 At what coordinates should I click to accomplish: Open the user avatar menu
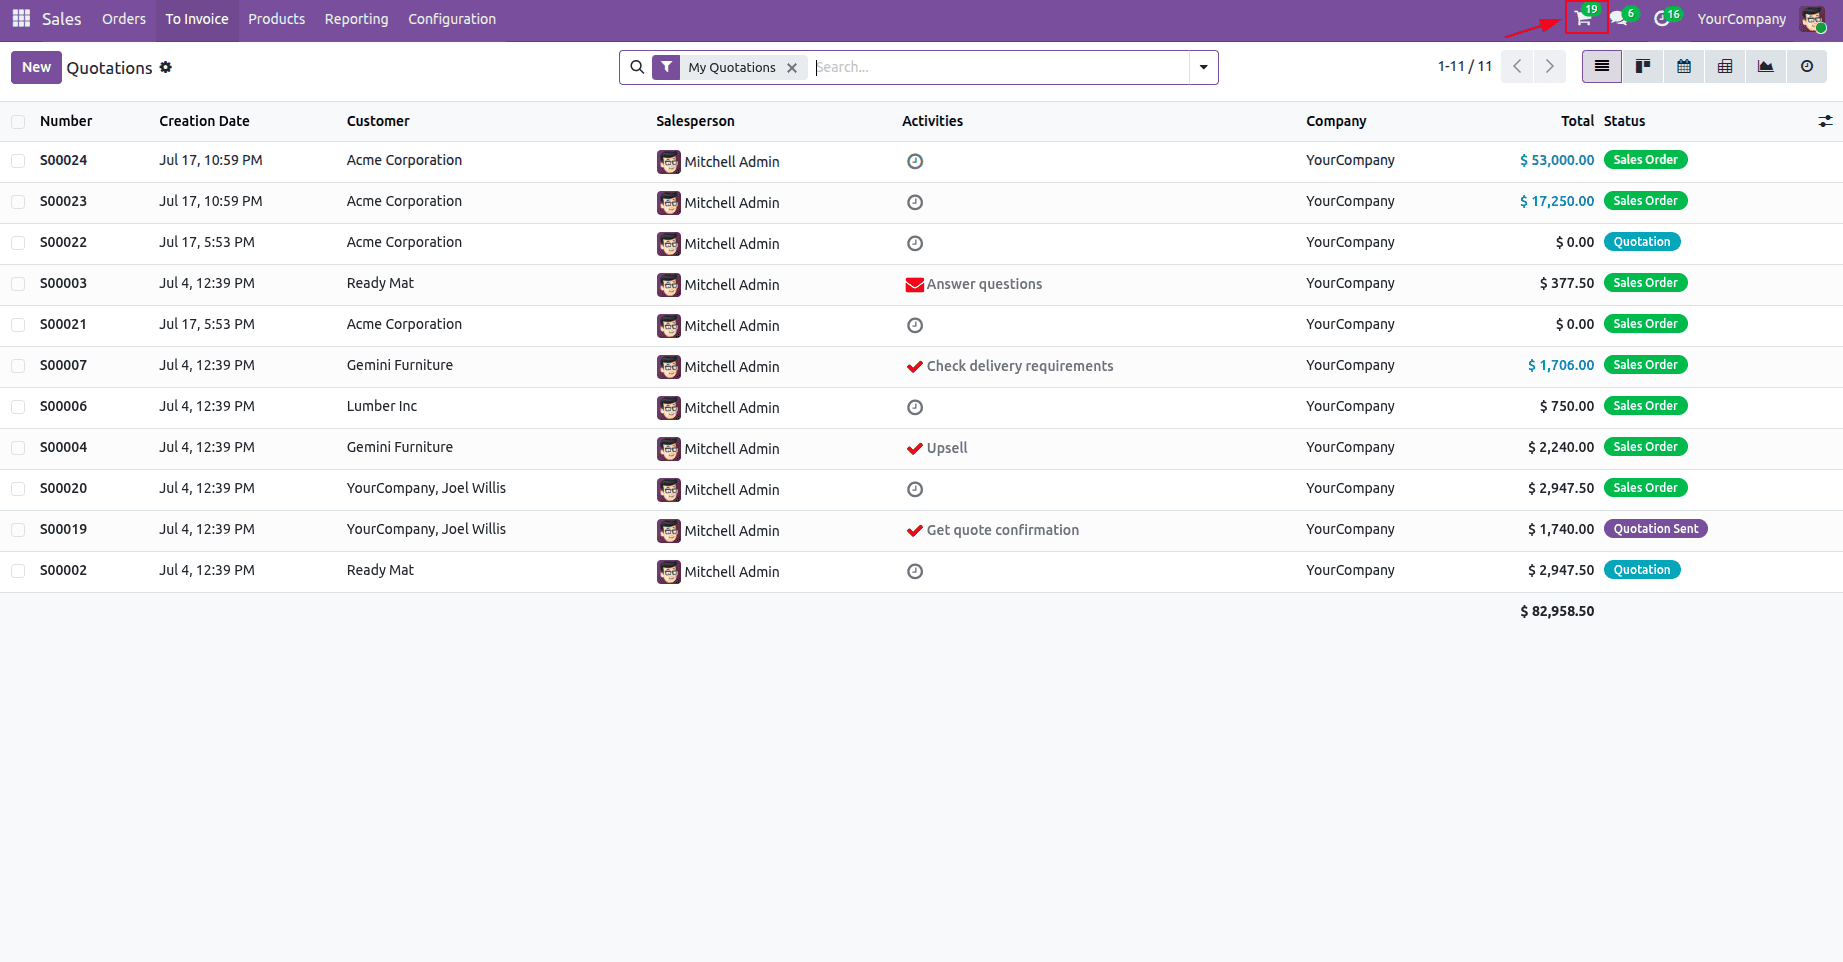pos(1812,19)
